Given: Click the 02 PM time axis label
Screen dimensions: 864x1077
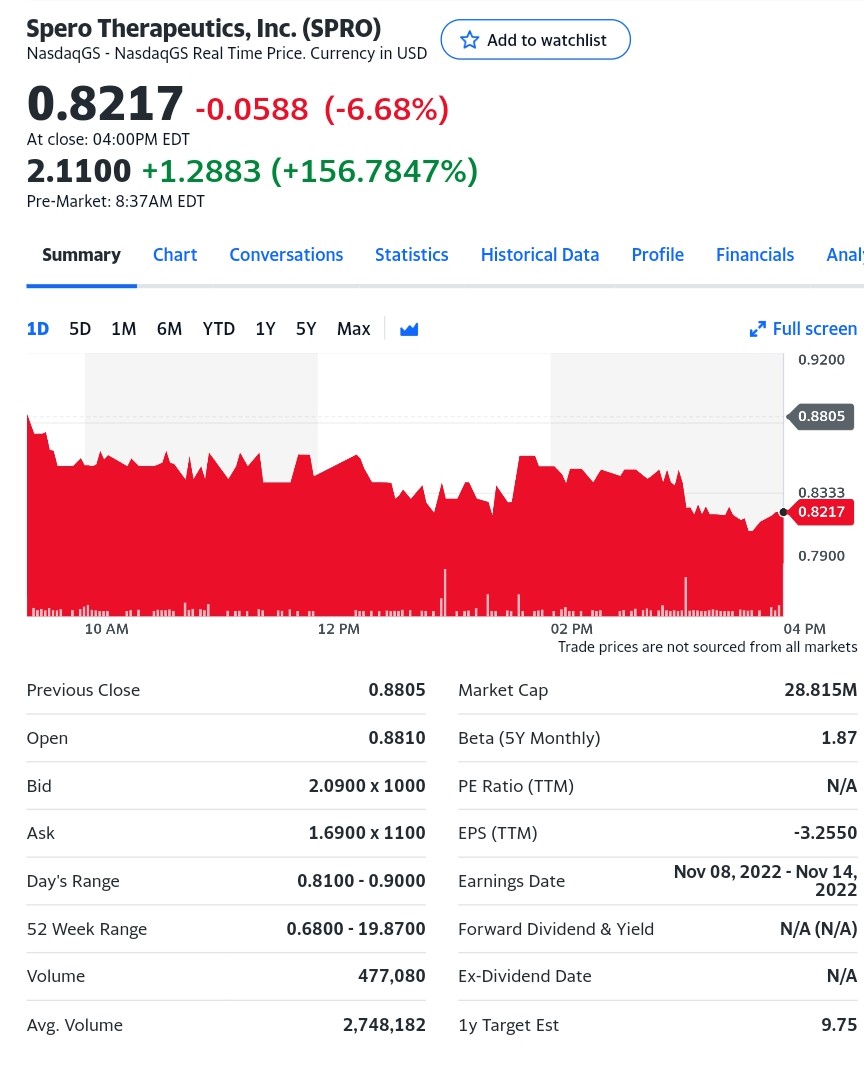Looking at the screenshot, I should (571, 629).
